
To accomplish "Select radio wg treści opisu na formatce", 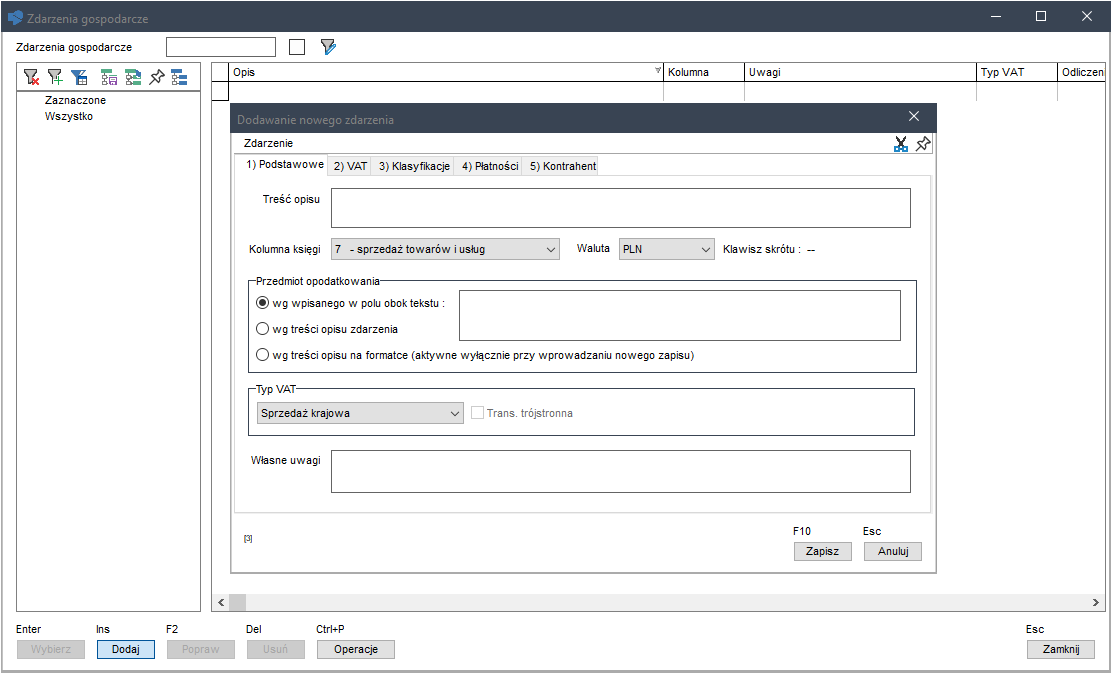I will (262, 355).
